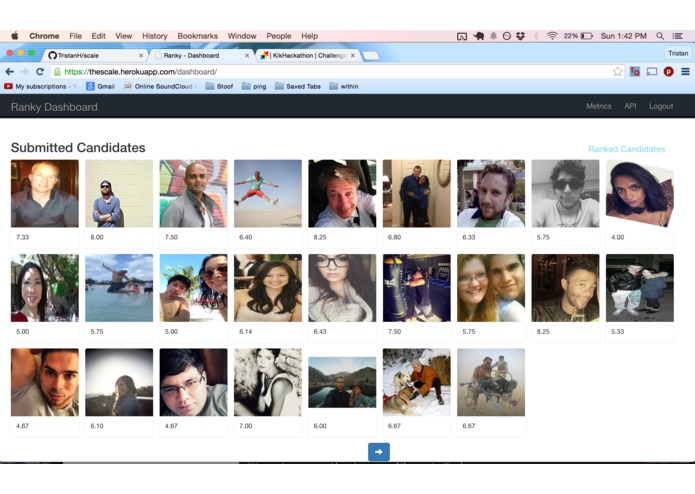The width and height of the screenshot is (695, 494).
Task: Go back with the browser back arrow
Action: pos(10,71)
